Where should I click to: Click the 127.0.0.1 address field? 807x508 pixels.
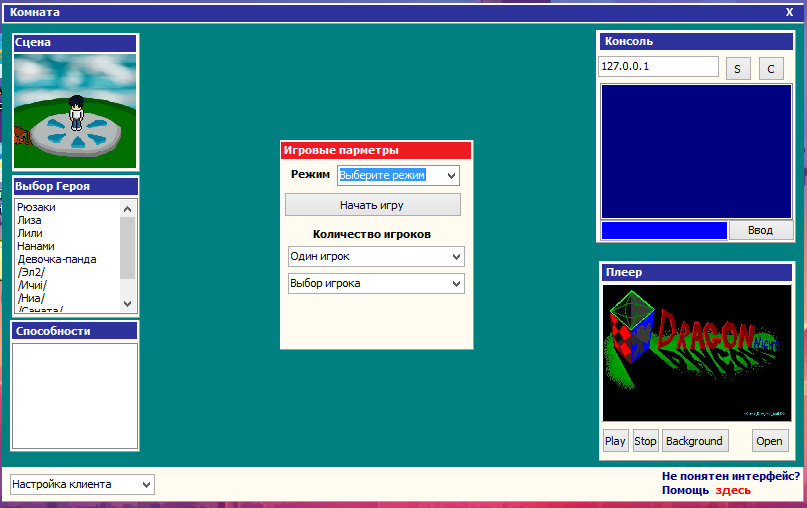coord(658,66)
